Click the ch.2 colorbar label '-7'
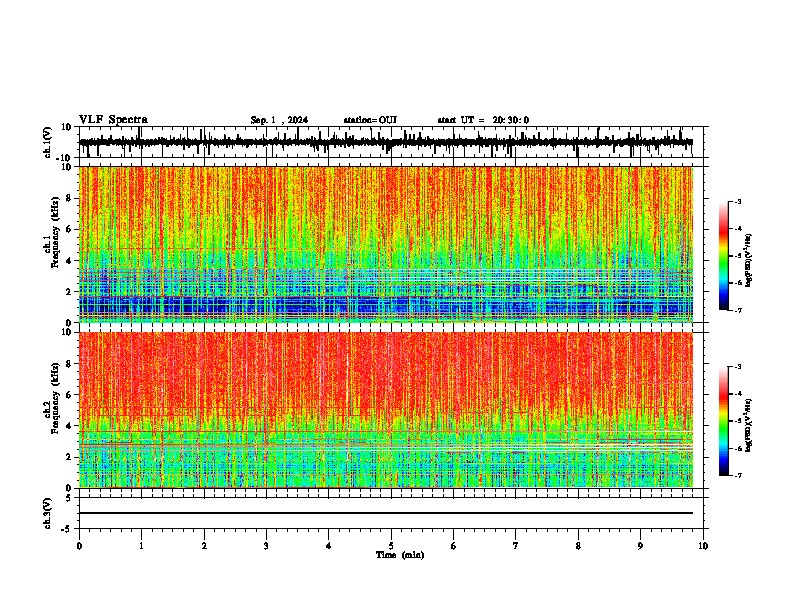 [x=737, y=475]
